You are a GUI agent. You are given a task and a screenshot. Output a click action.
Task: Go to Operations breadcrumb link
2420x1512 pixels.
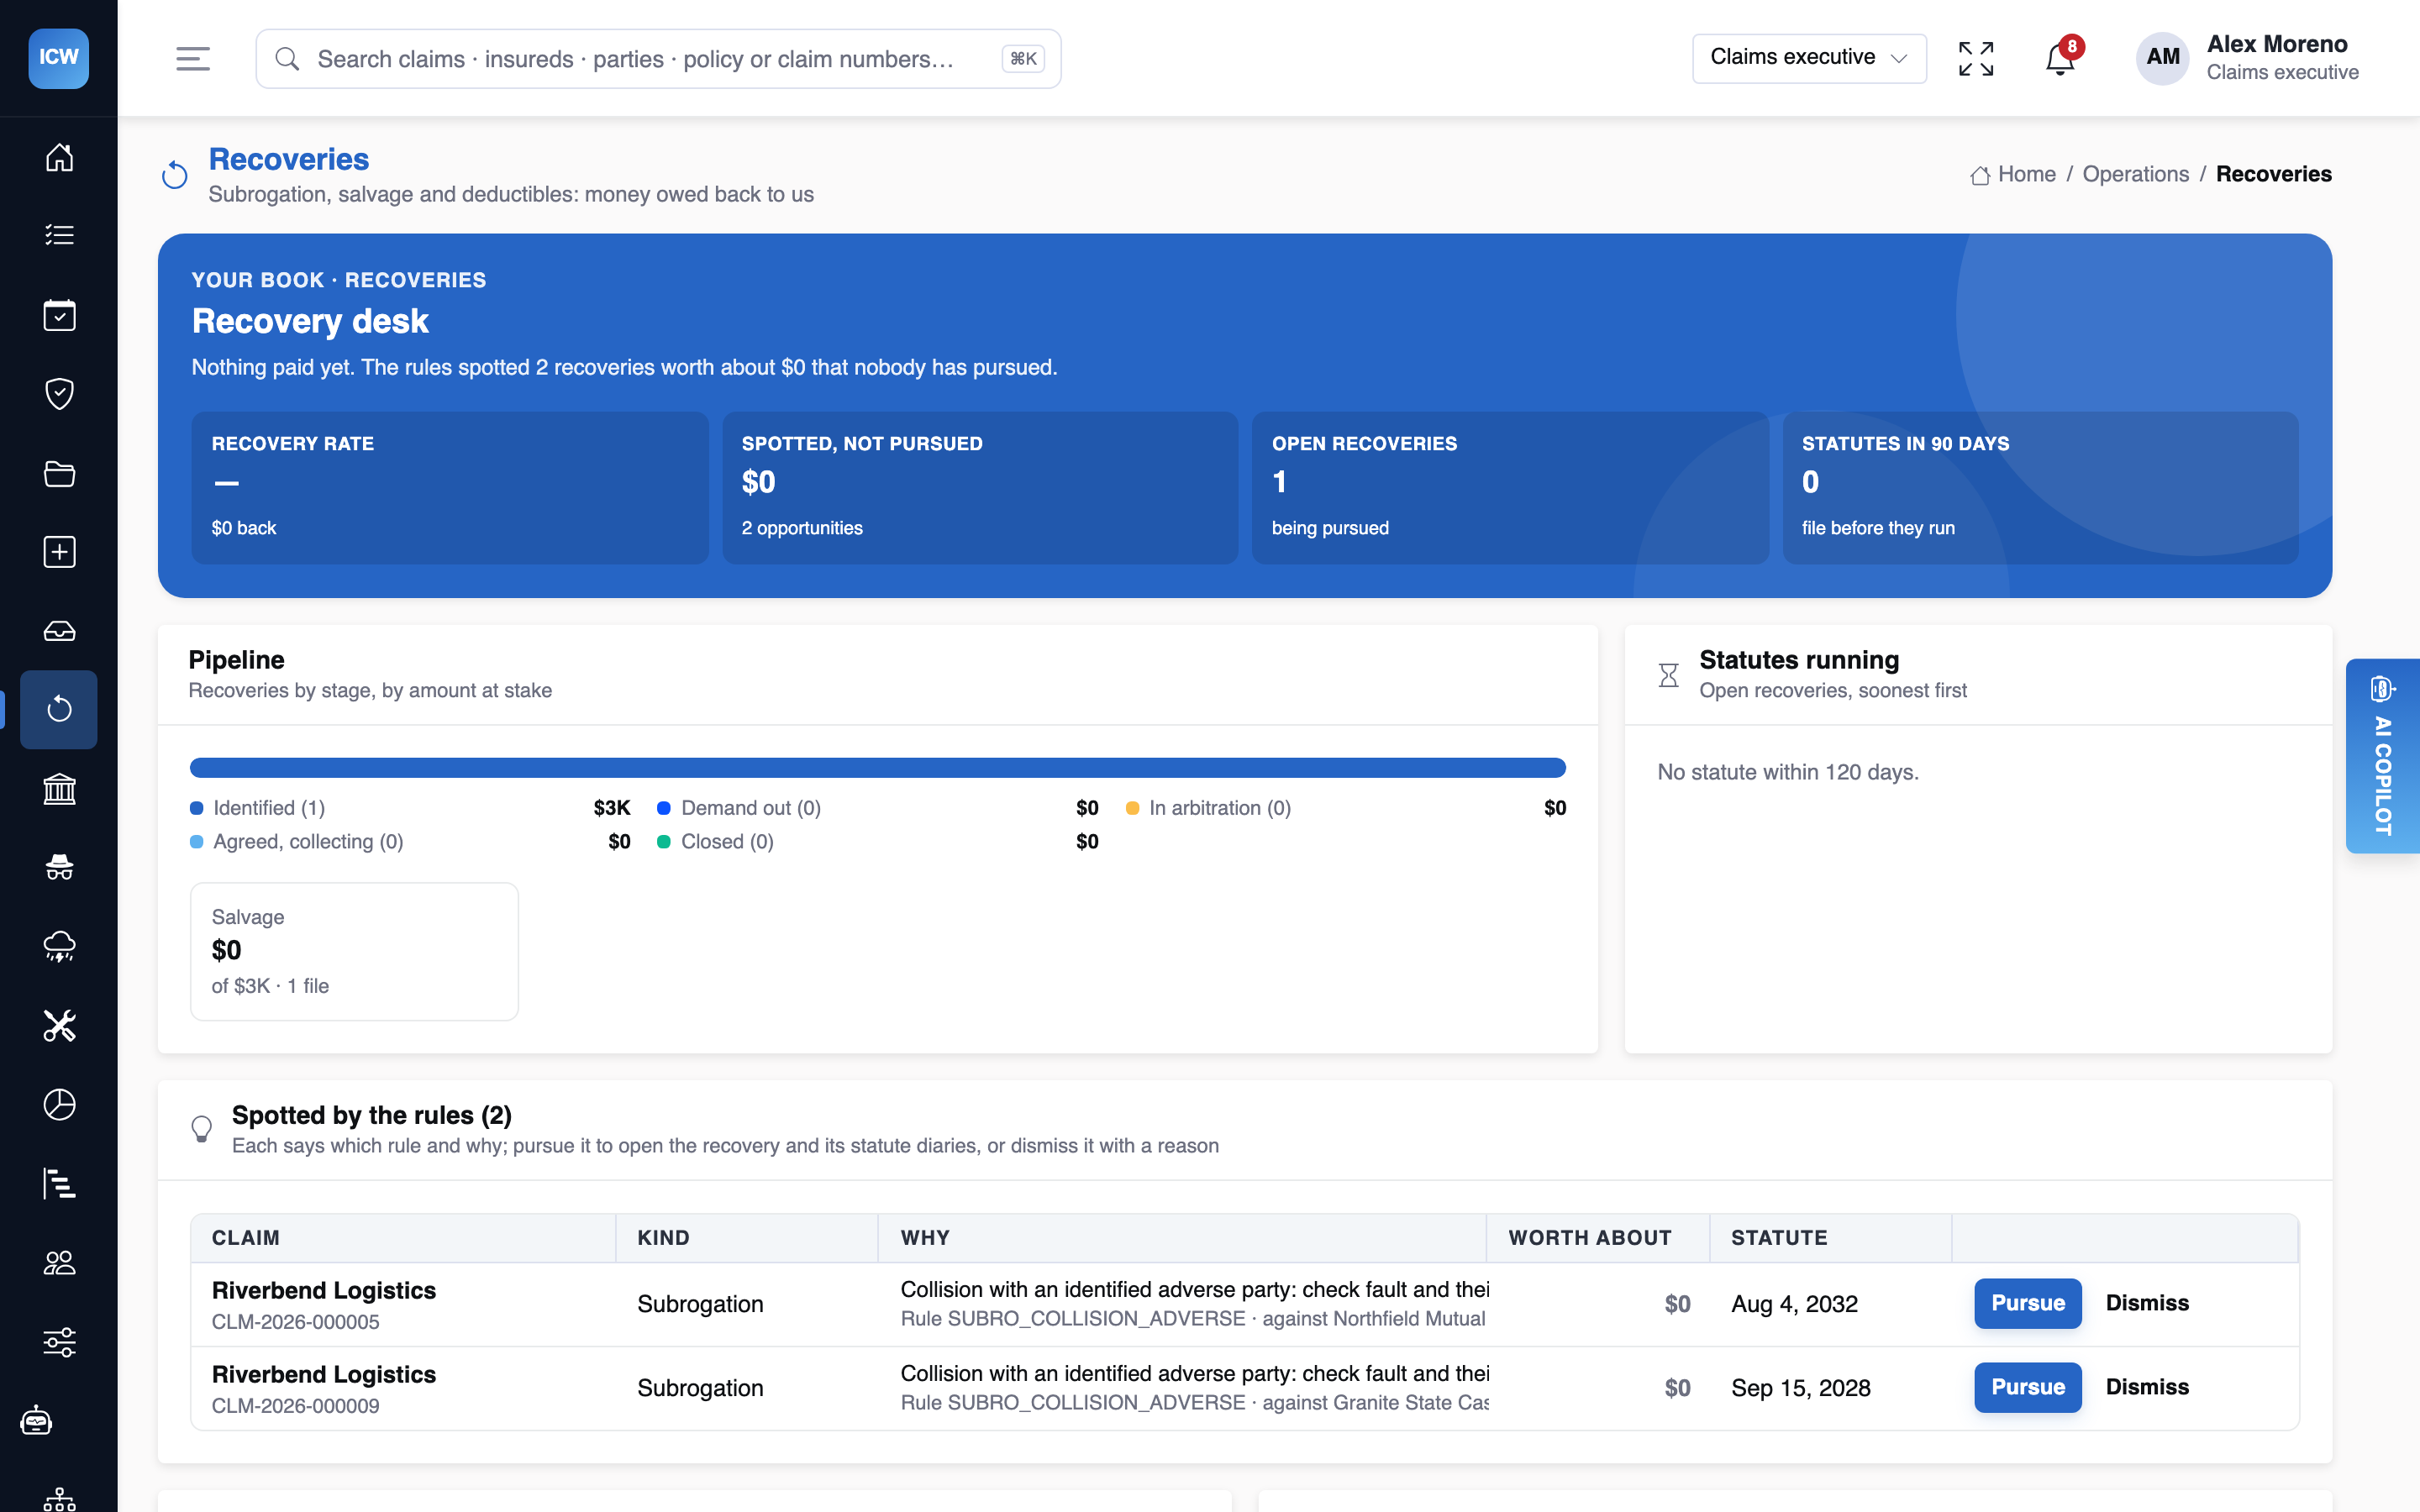click(2135, 174)
